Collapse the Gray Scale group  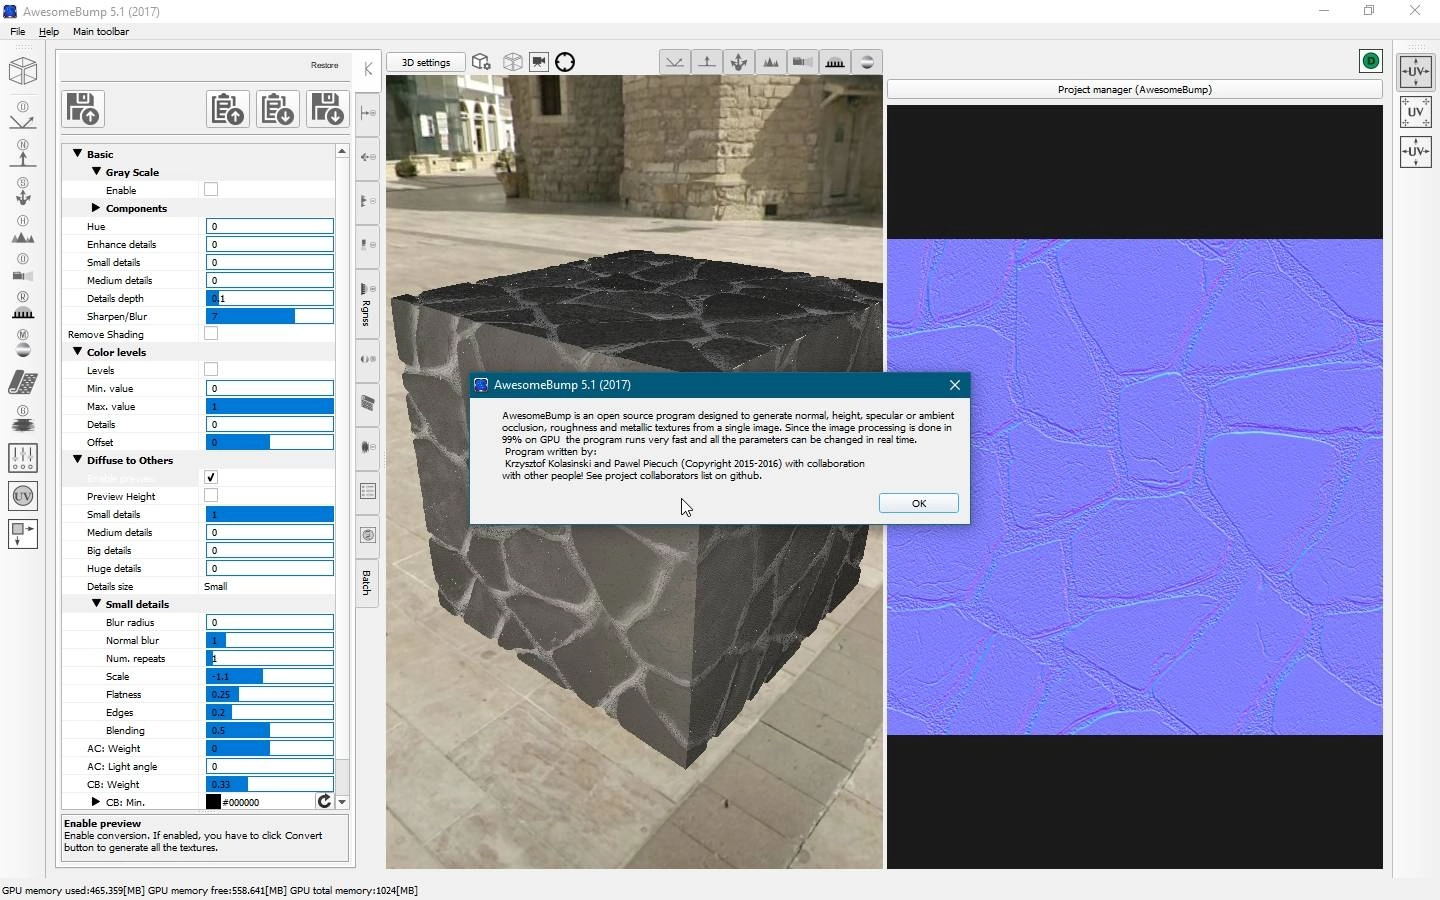[96, 171]
